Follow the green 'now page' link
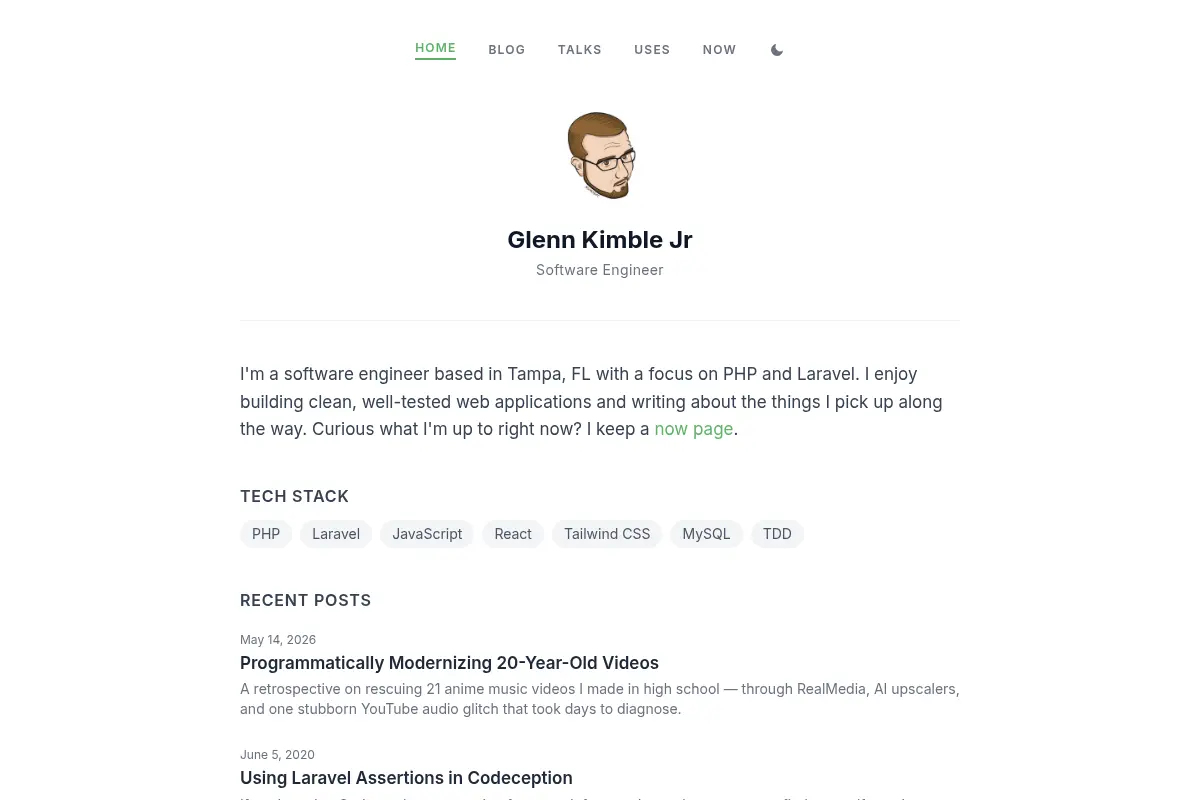 694,429
